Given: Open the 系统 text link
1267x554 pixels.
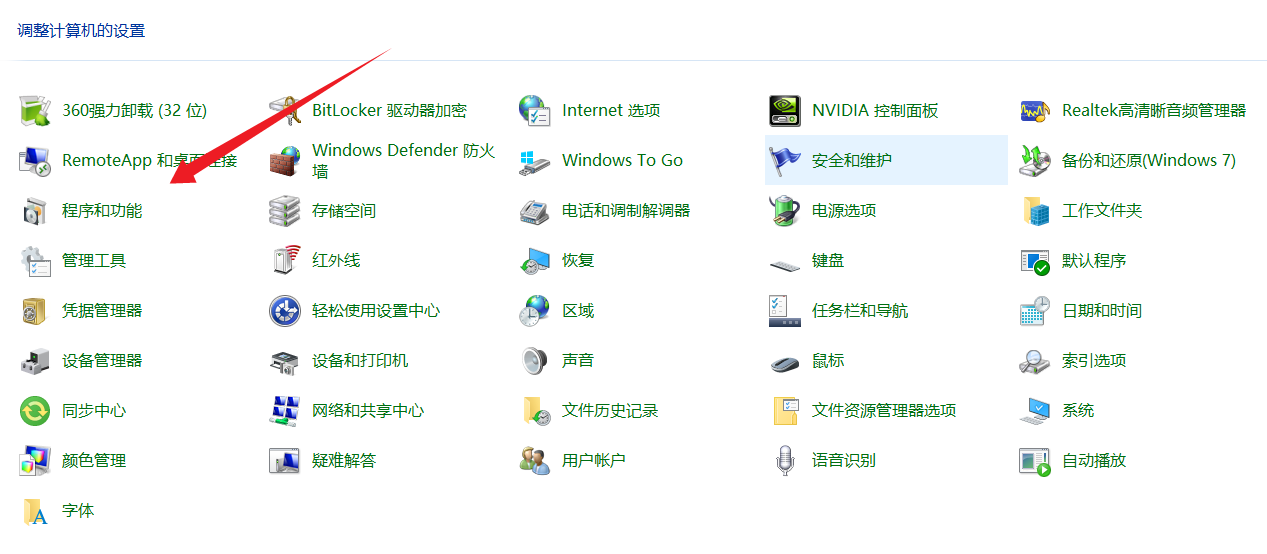Looking at the screenshot, I should point(1078,410).
